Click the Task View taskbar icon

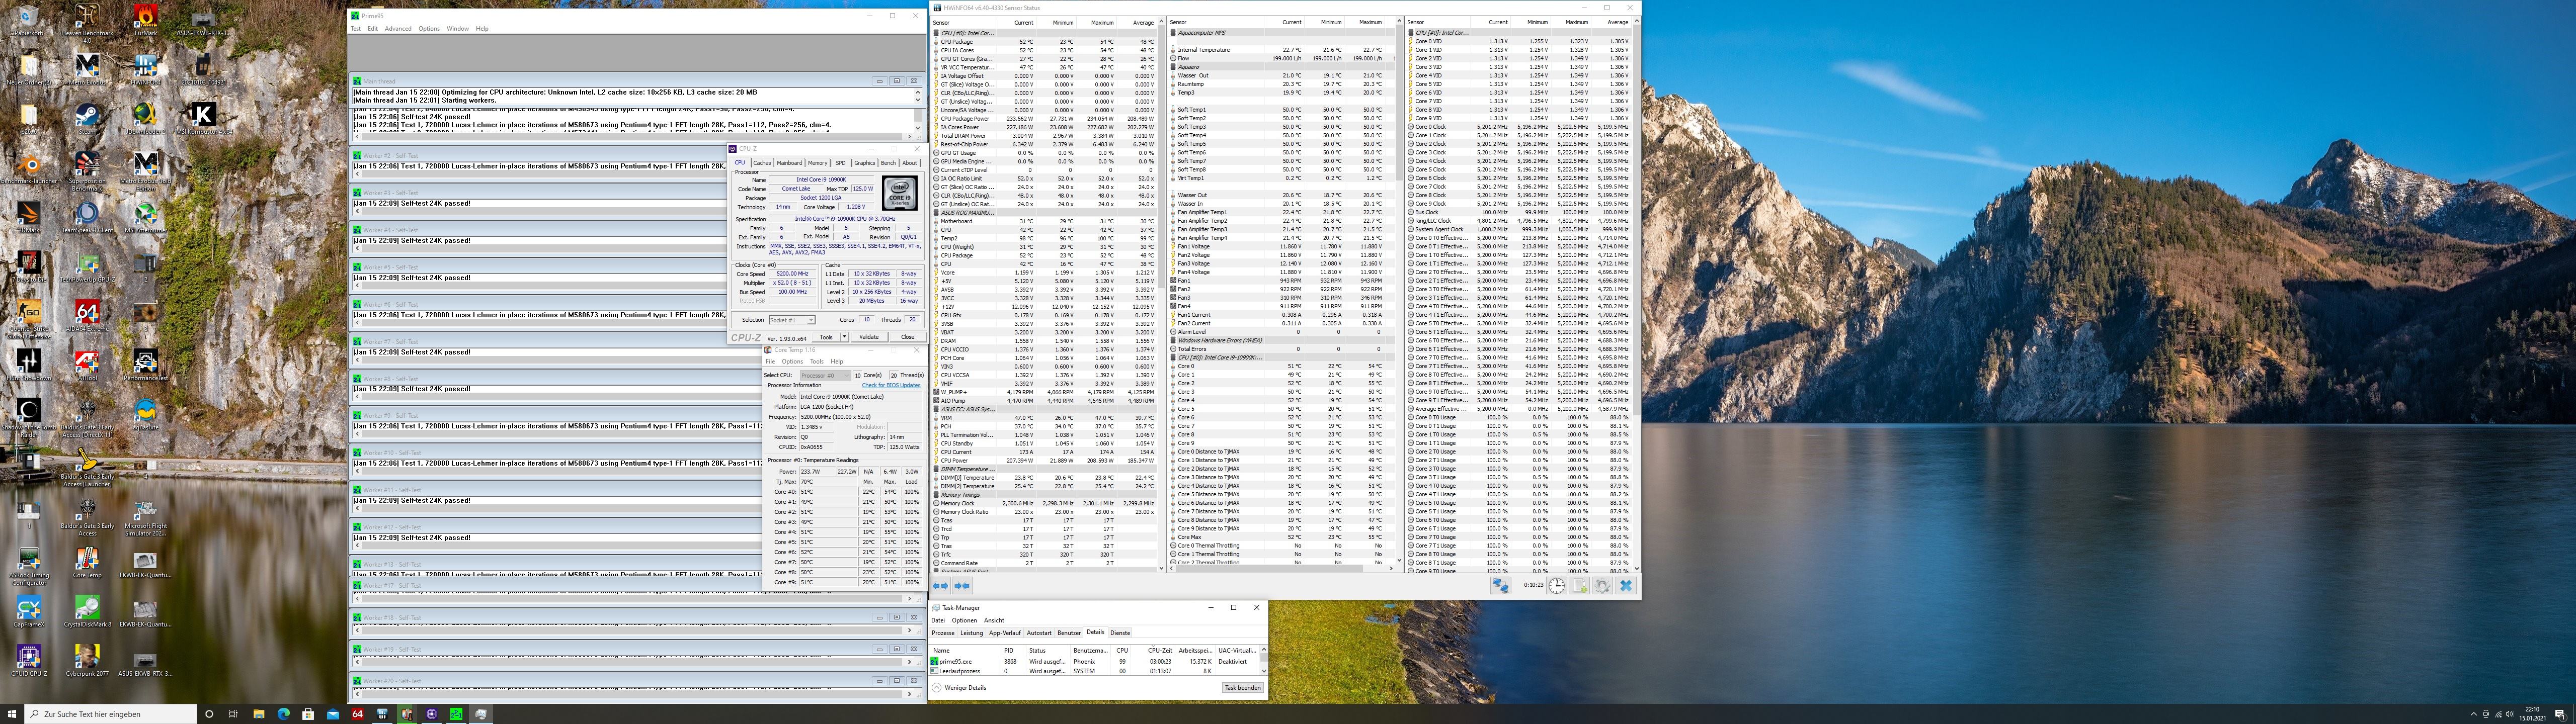click(x=234, y=714)
